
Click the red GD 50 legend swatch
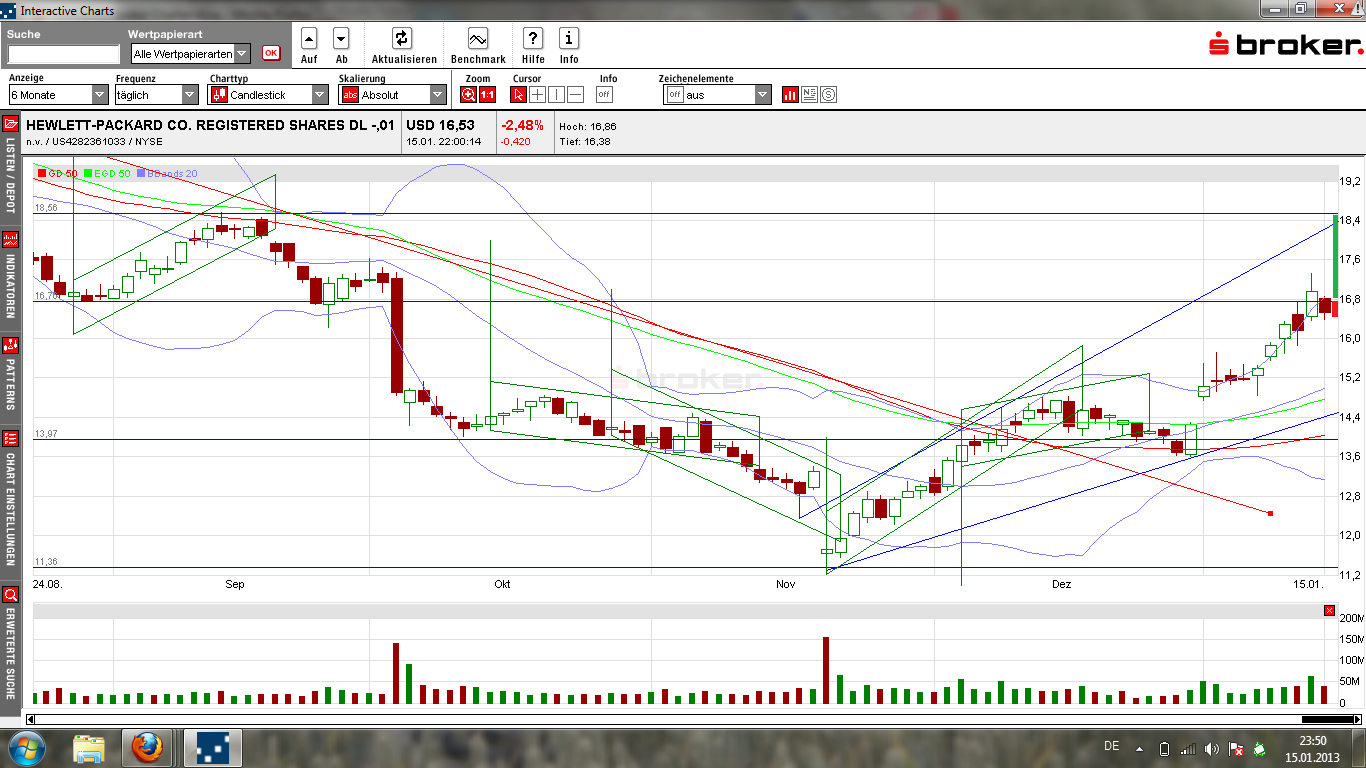click(41, 174)
